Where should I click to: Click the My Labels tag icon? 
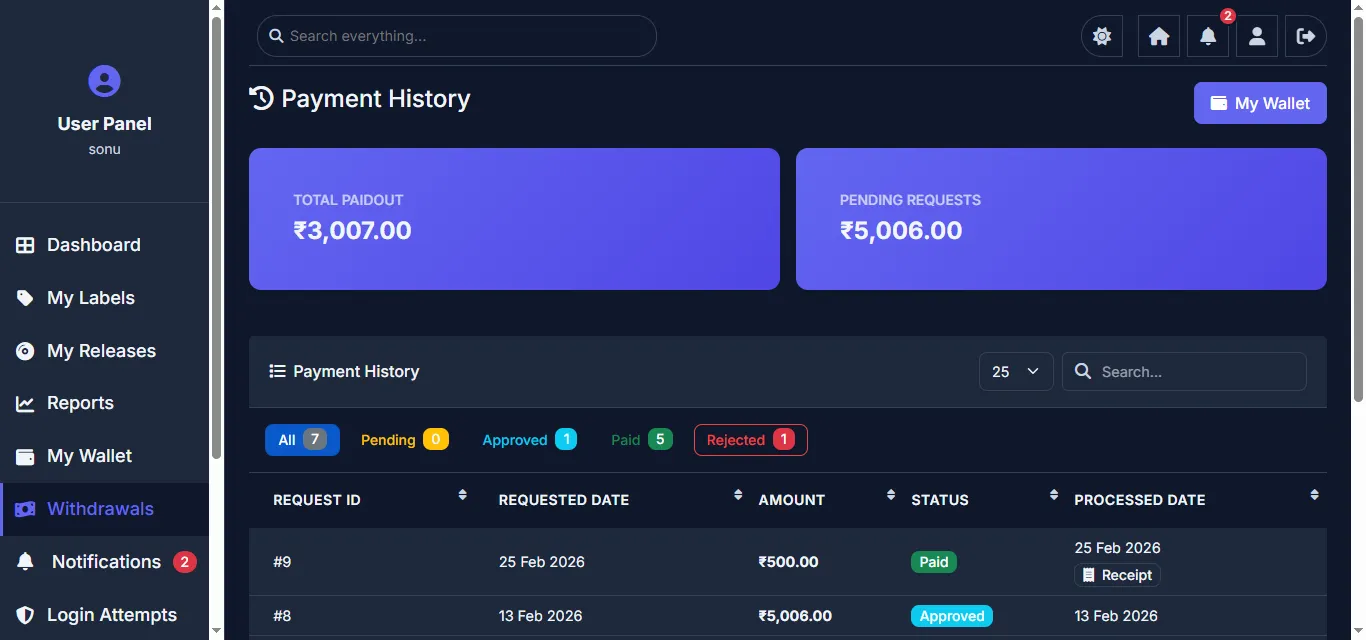[26, 298]
